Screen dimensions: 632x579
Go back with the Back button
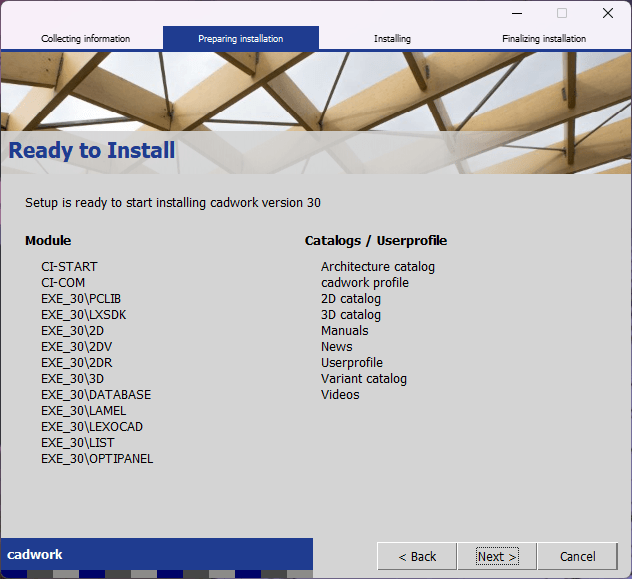[x=417, y=556]
